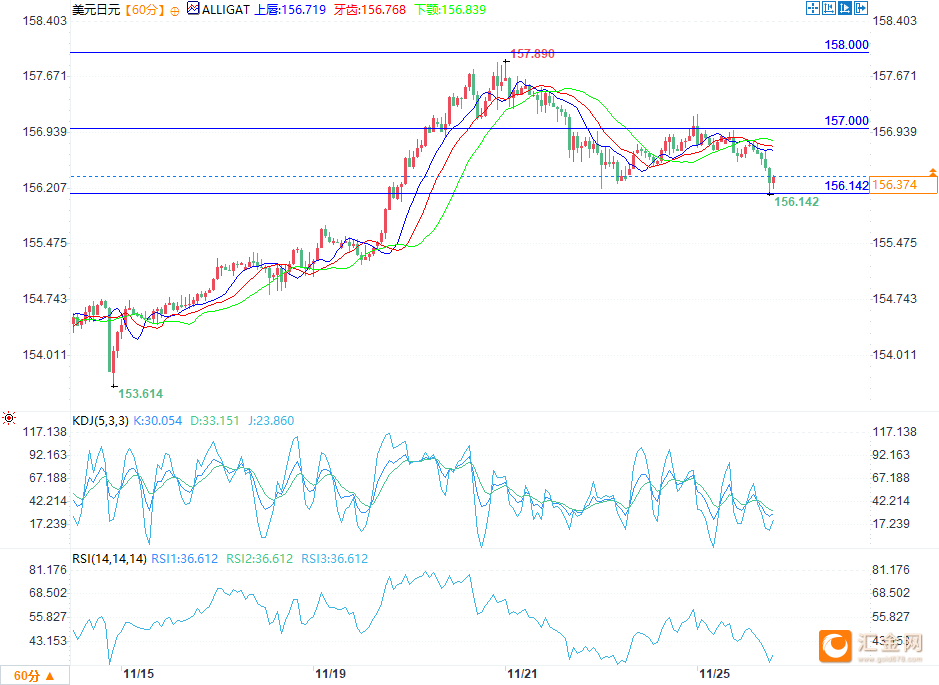Click the 158.000 horizontal line label
Image resolution: width=939 pixels, height=685 pixels.
click(846, 45)
